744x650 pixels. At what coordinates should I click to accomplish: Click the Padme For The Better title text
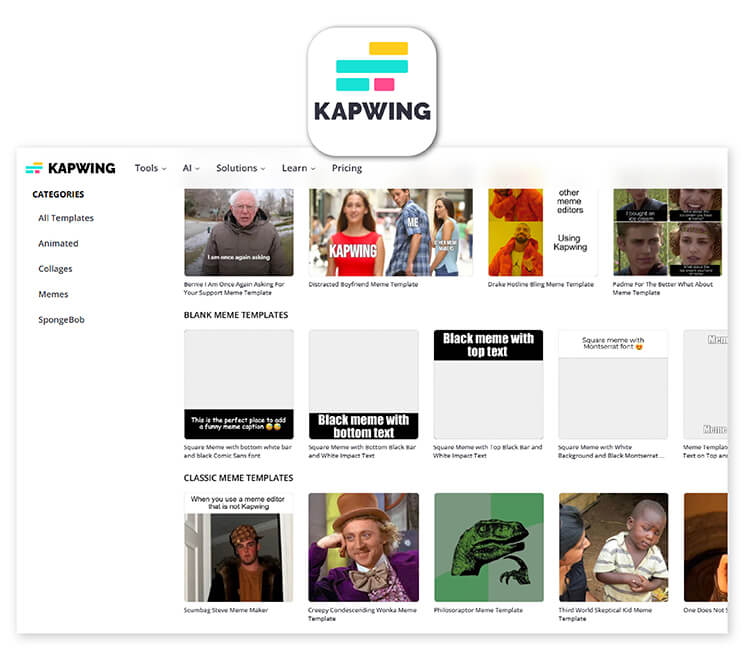[663, 288]
